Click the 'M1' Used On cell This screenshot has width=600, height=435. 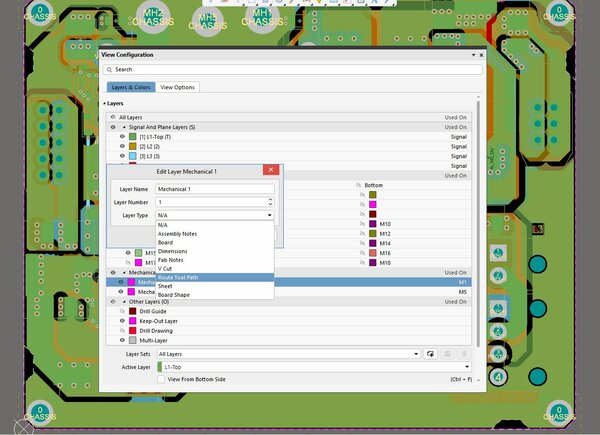(462, 282)
